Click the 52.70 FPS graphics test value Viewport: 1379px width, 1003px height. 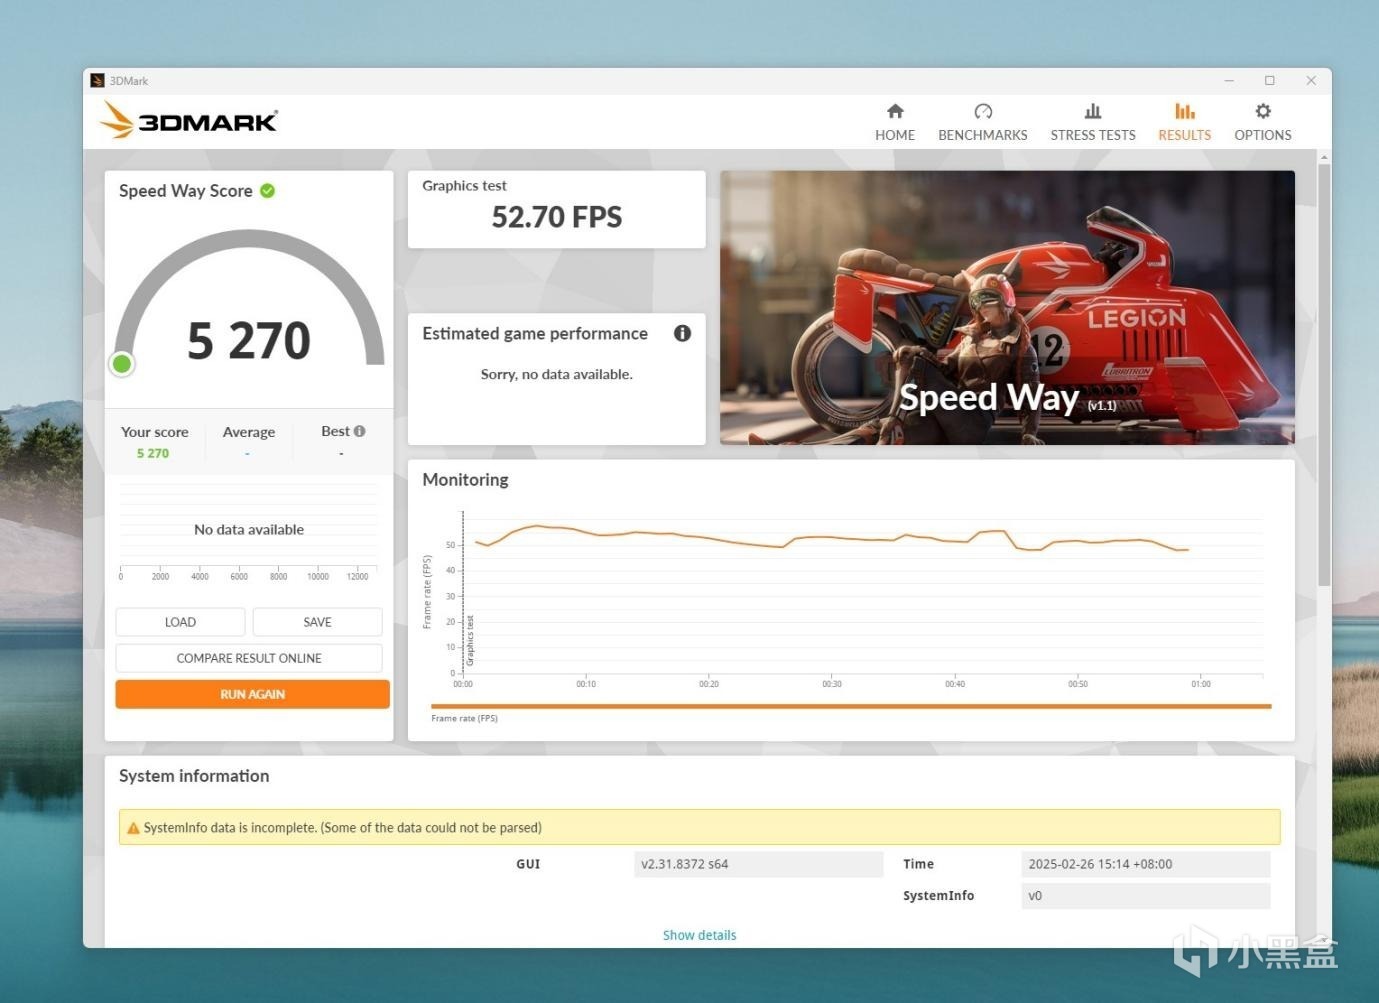pos(557,217)
